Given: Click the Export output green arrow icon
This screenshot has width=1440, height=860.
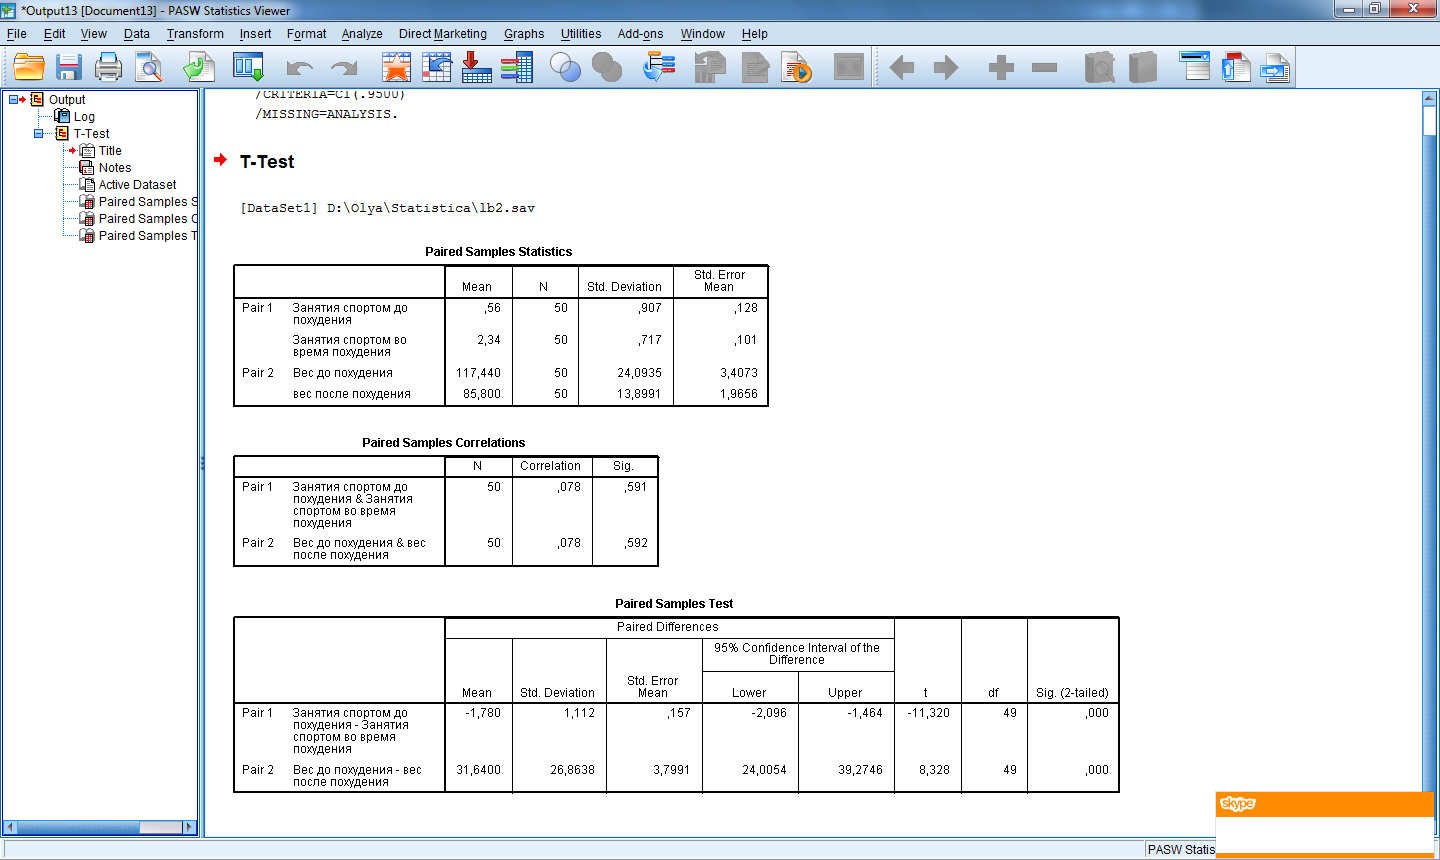Looking at the screenshot, I should click(198, 68).
